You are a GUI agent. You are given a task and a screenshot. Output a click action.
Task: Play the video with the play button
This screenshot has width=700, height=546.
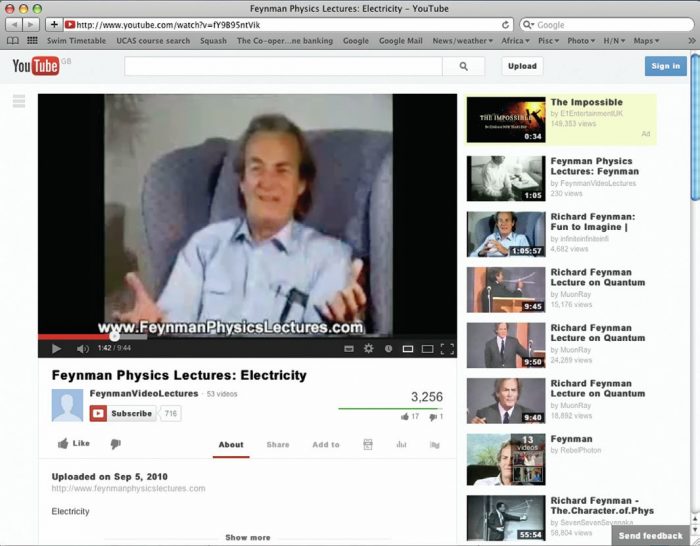56,348
